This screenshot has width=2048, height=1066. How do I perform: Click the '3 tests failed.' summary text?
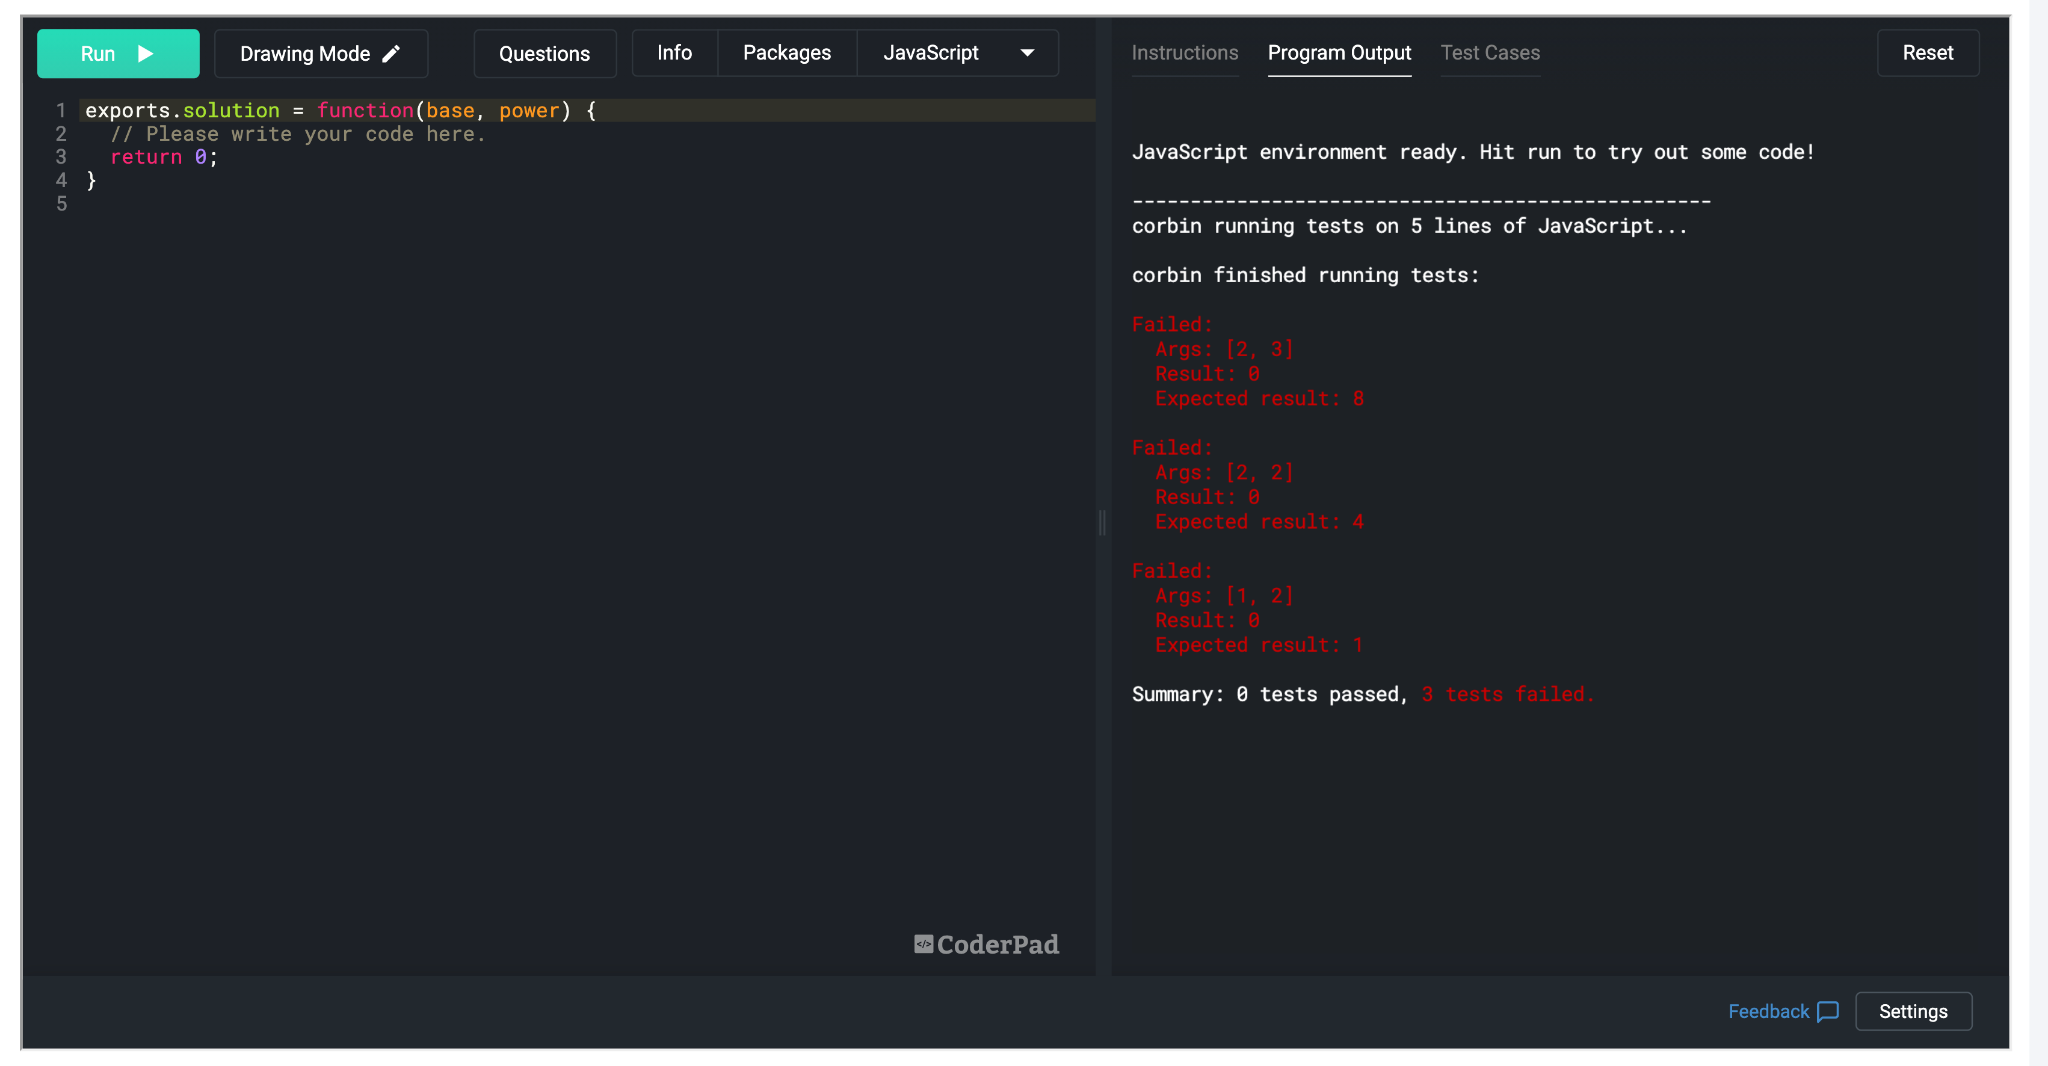point(1508,695)
